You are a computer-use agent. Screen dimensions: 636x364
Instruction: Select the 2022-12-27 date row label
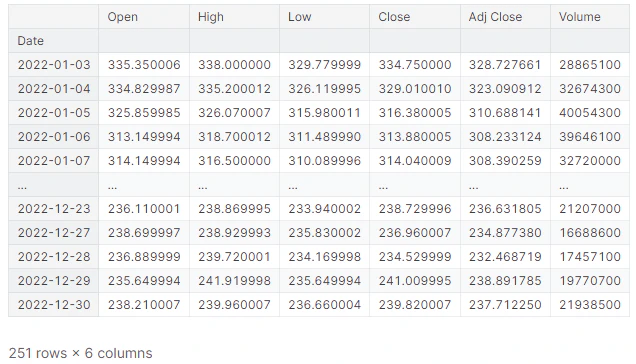54,233
